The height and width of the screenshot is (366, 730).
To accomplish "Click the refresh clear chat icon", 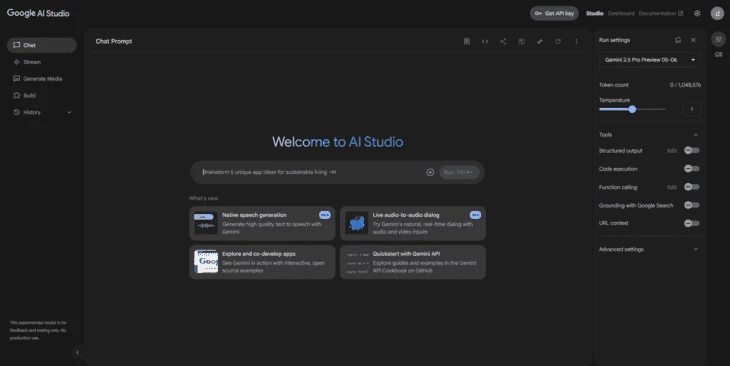I will coord(558,41).
